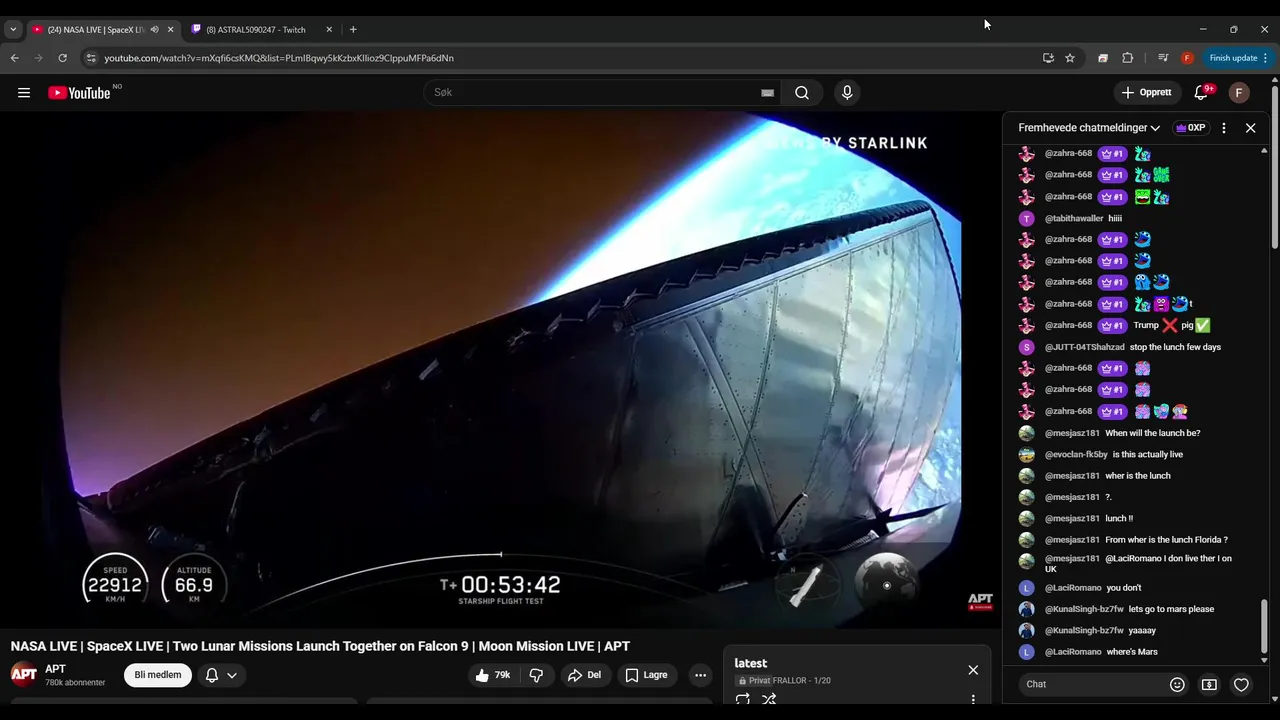The image size is (1280, 720).
Task: Toggle playlist shuffle icon
Action: point(769,700)
